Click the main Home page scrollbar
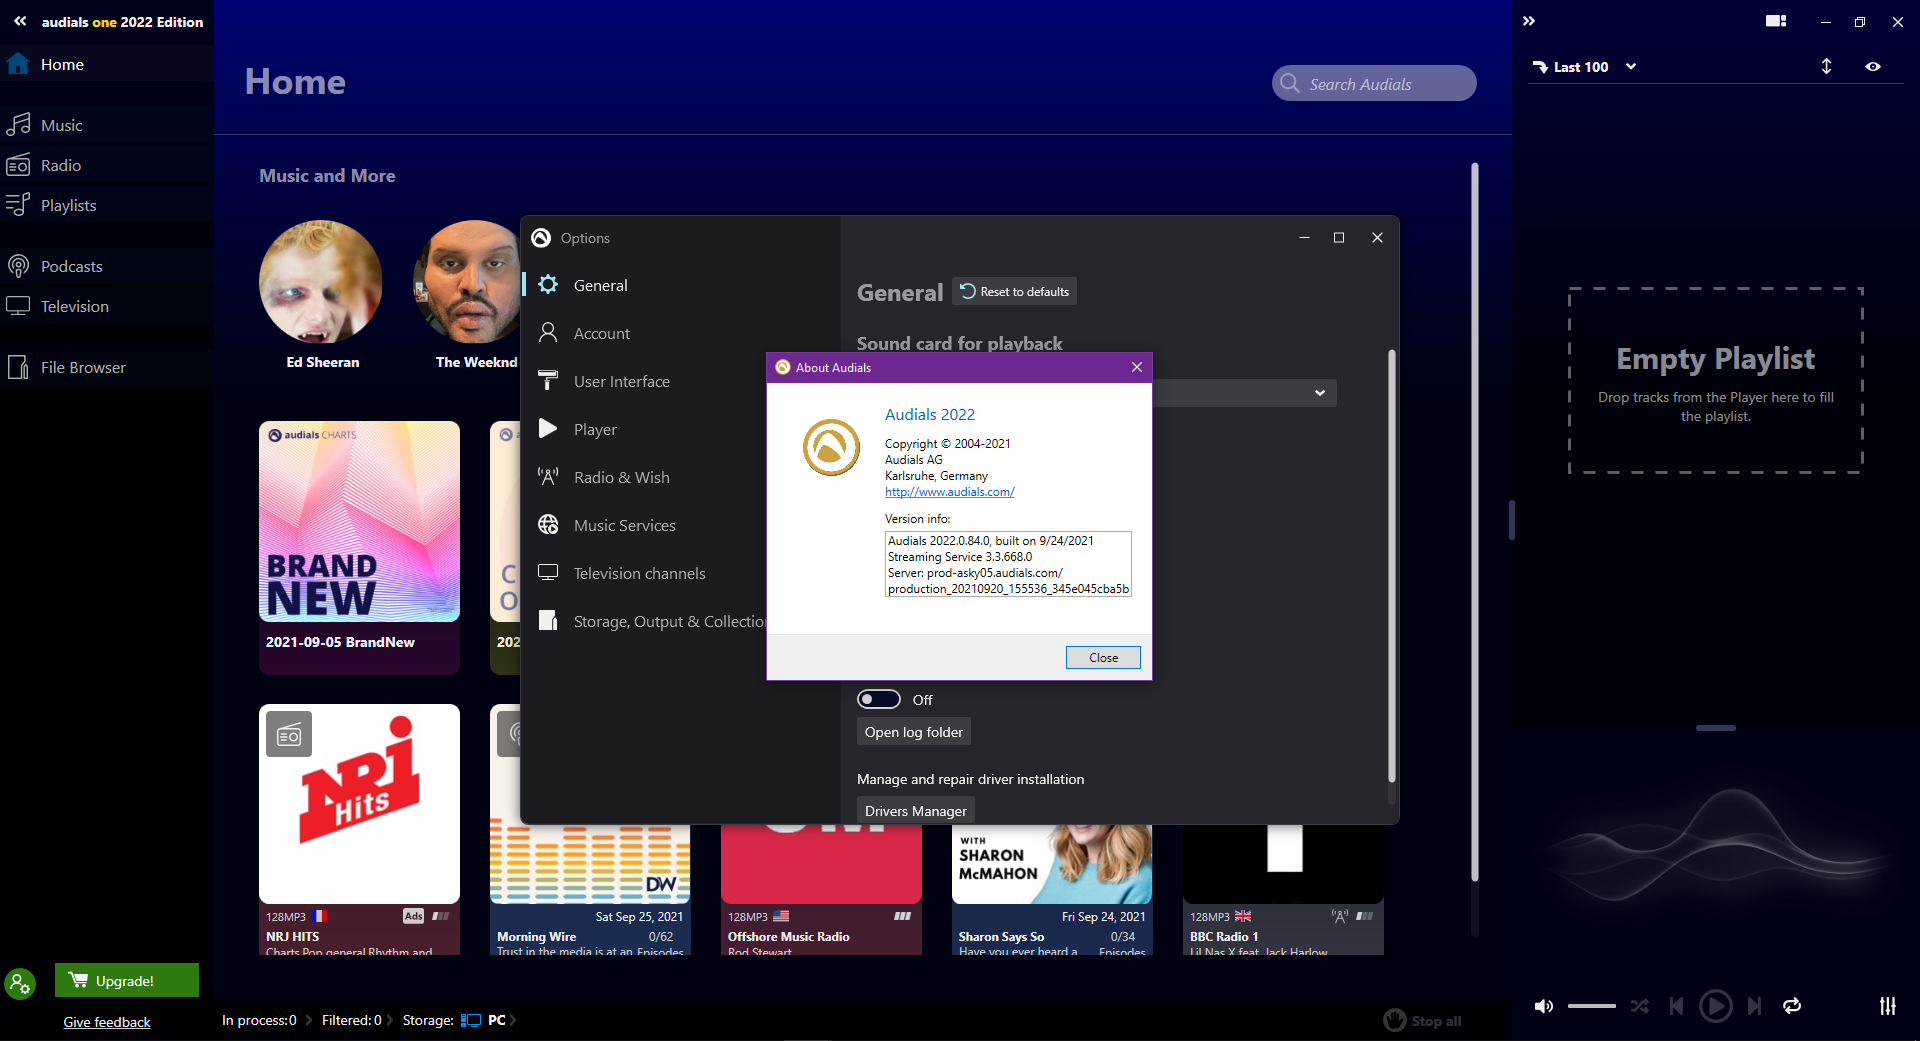This screenshot has height=1041, width=1920. (x=1475, y=520)
